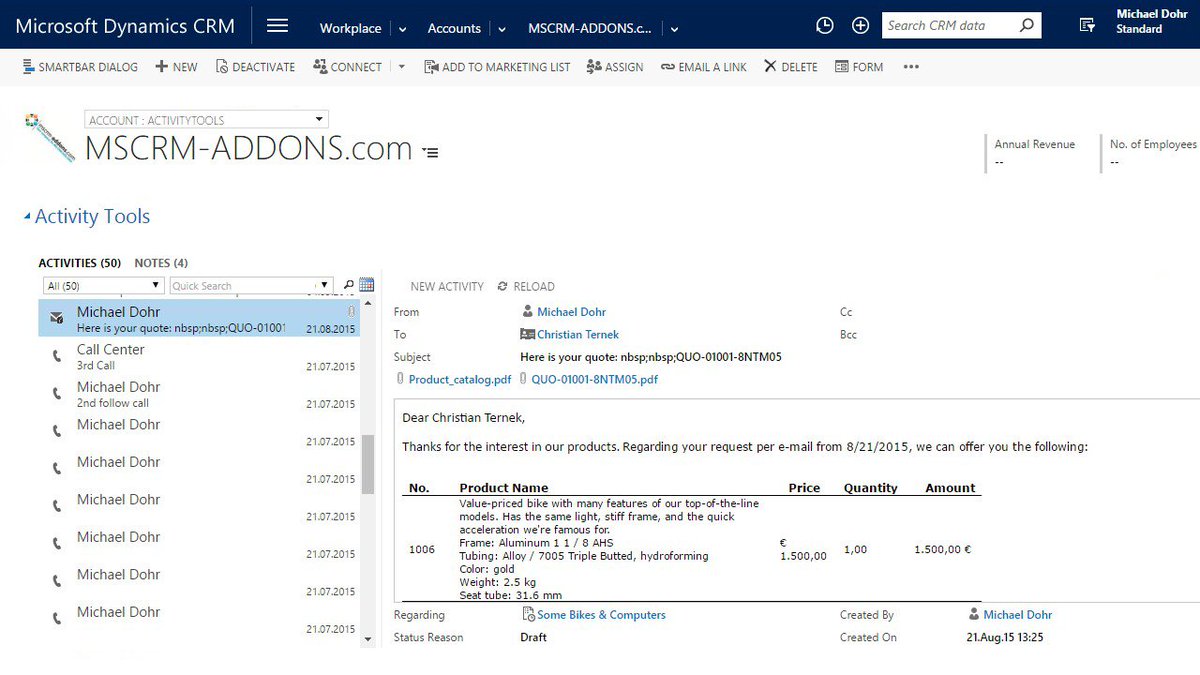Expand the MSCRM-ADDONS breadcrumb chevron
1200x675 pixels.
pyautogui.click(x=675, y=29)
